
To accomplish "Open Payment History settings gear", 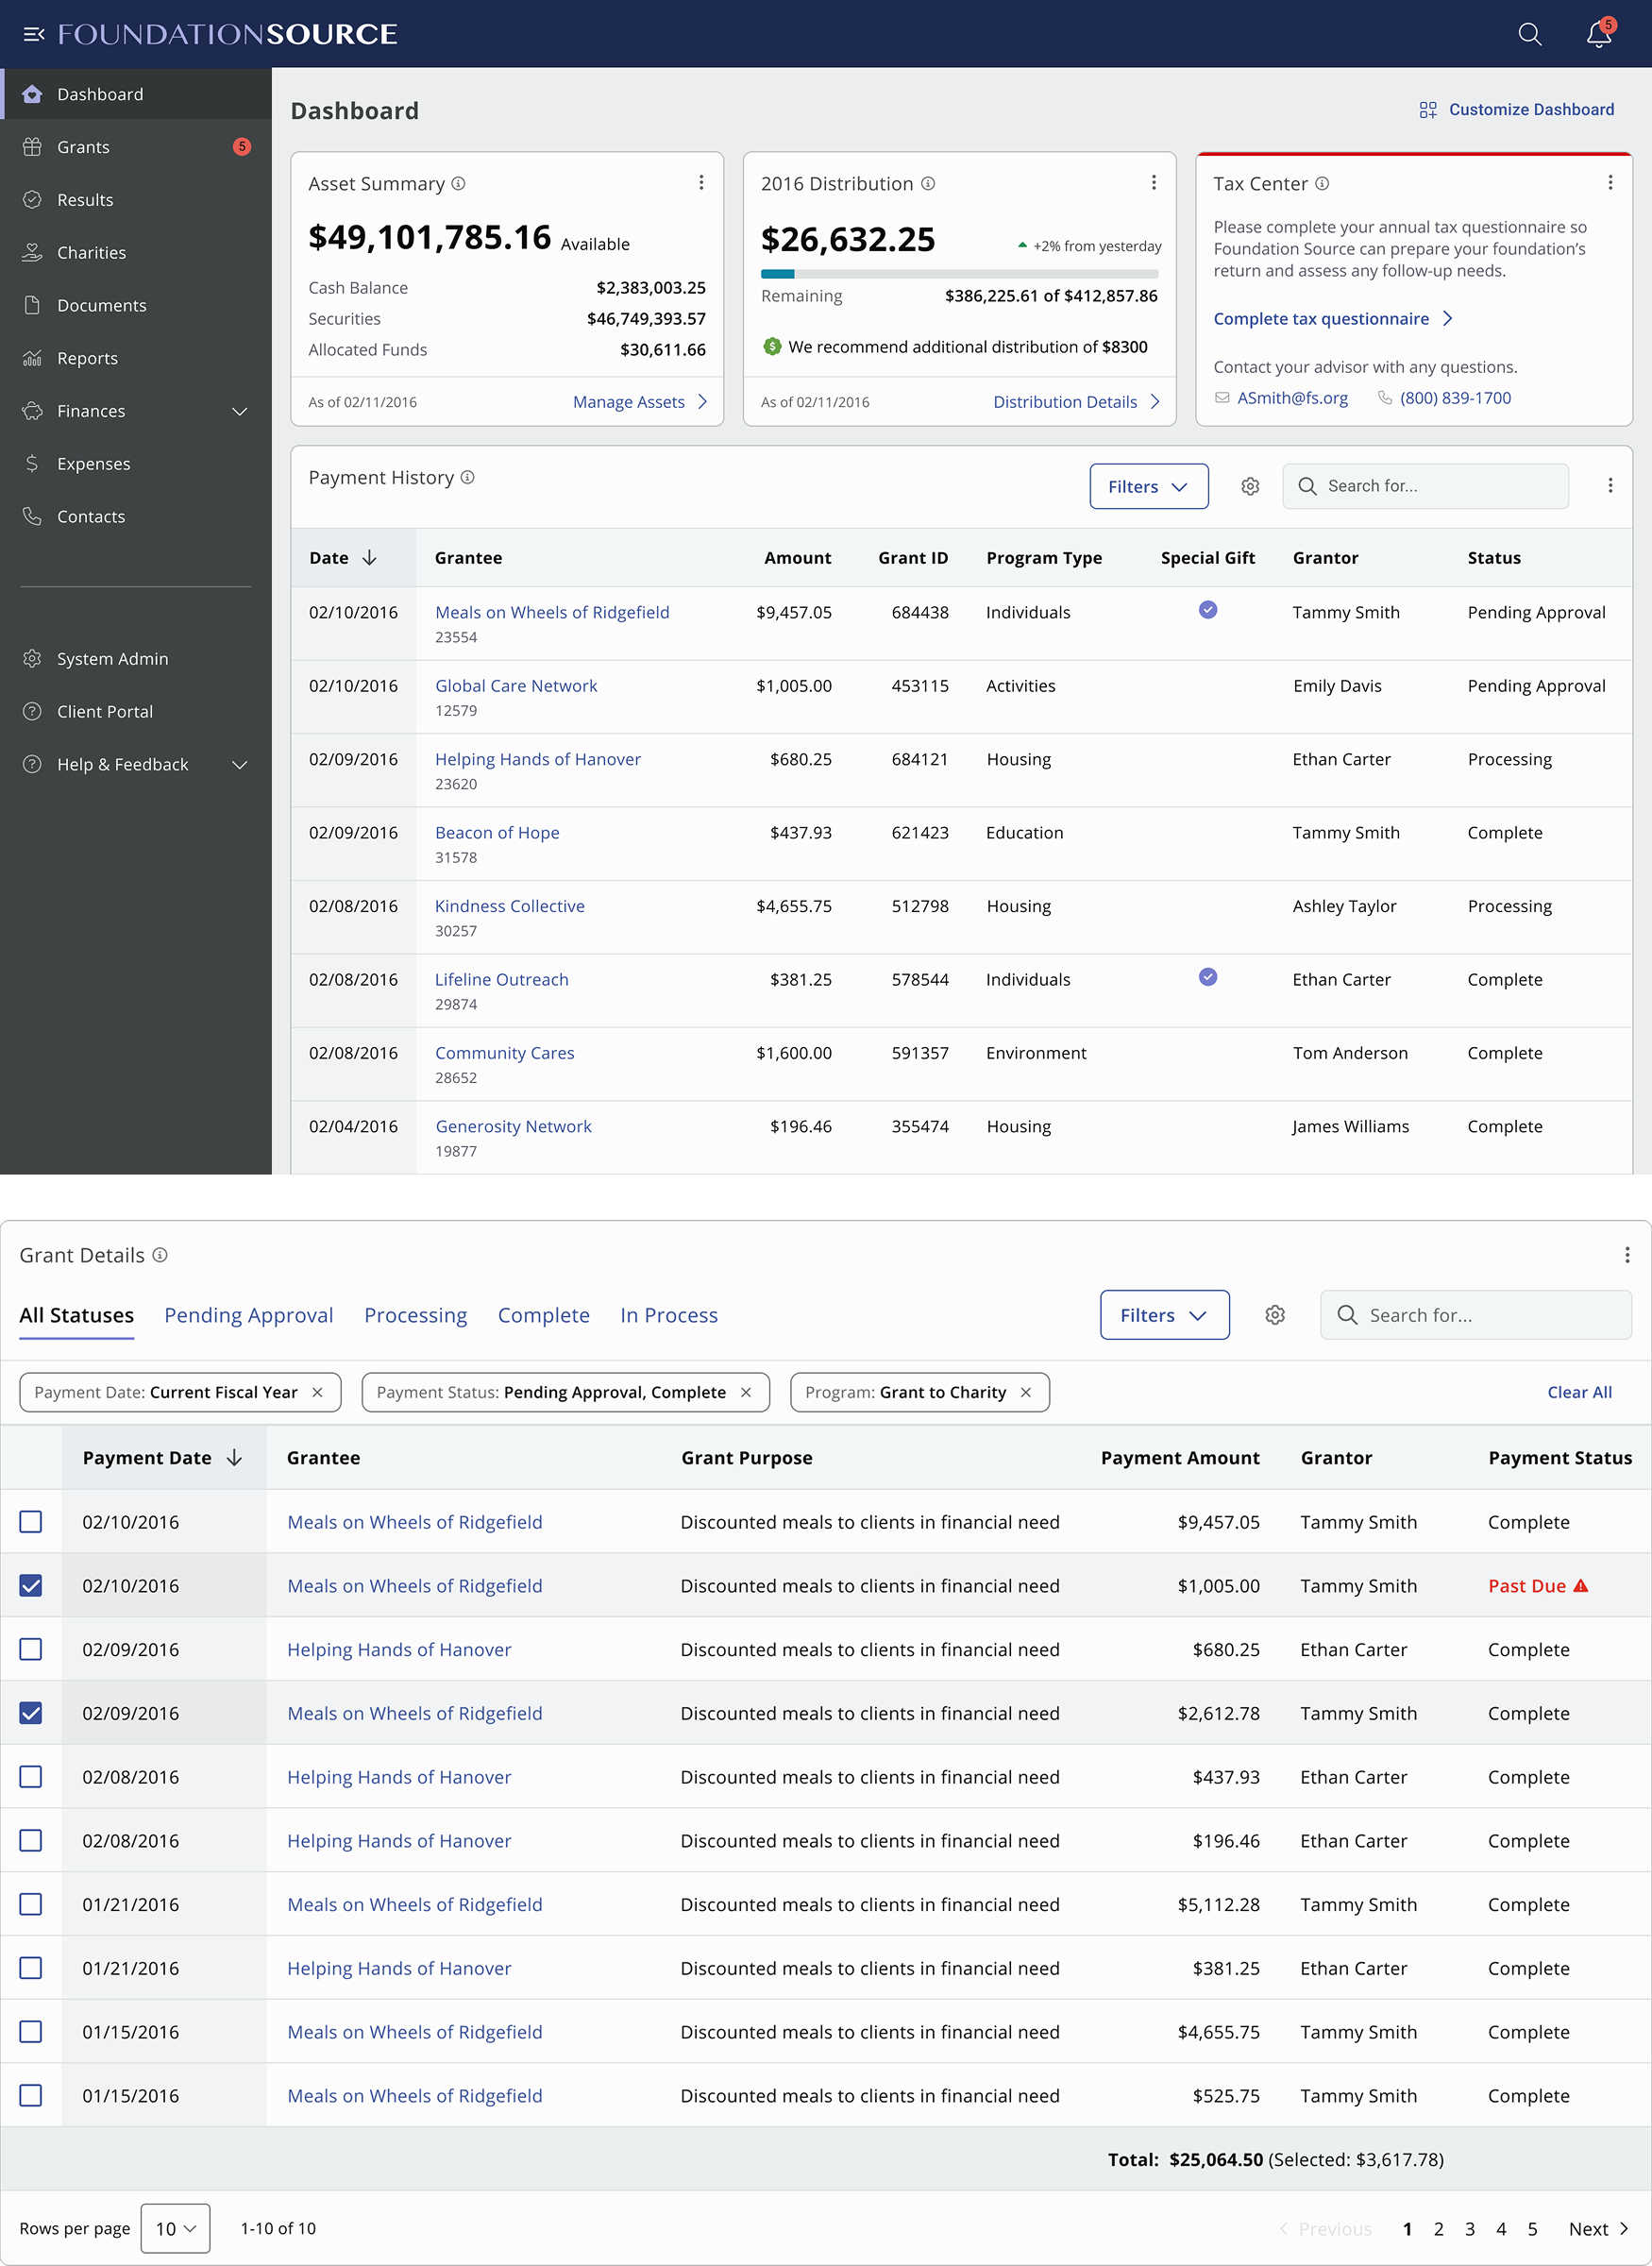I will tap(1250, 486).
